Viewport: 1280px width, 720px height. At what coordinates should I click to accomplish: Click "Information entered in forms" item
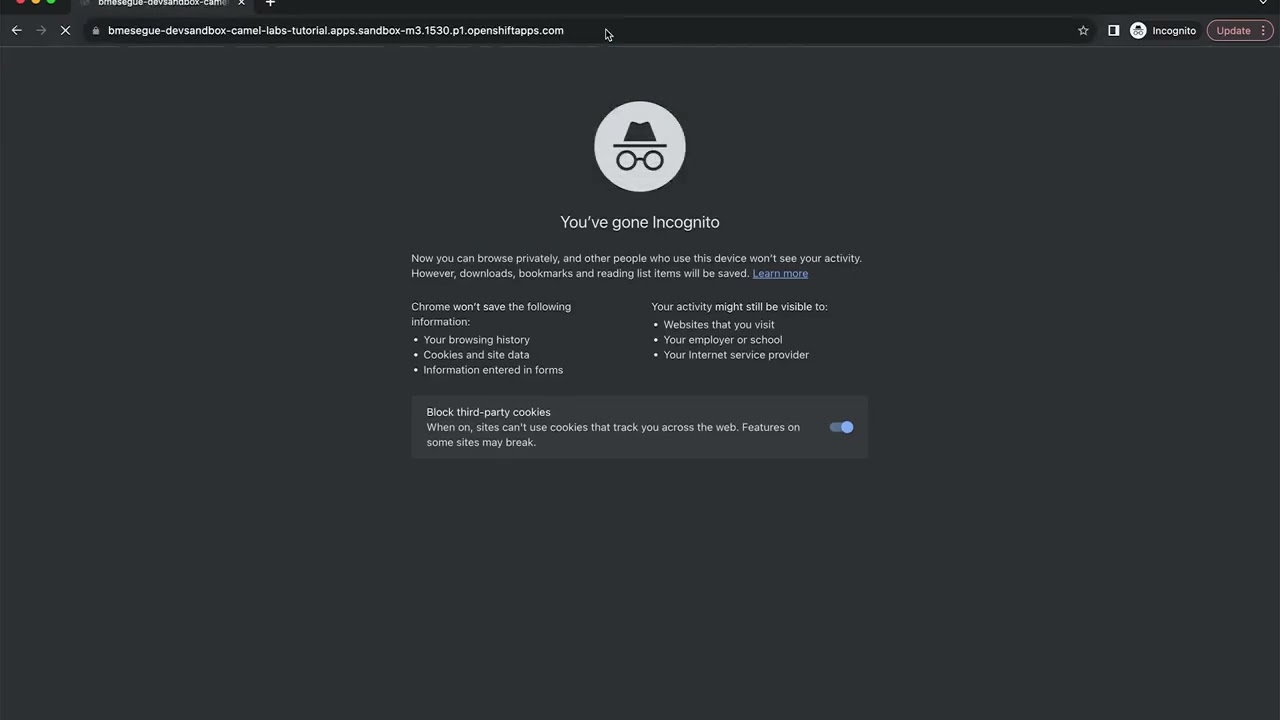493,370
